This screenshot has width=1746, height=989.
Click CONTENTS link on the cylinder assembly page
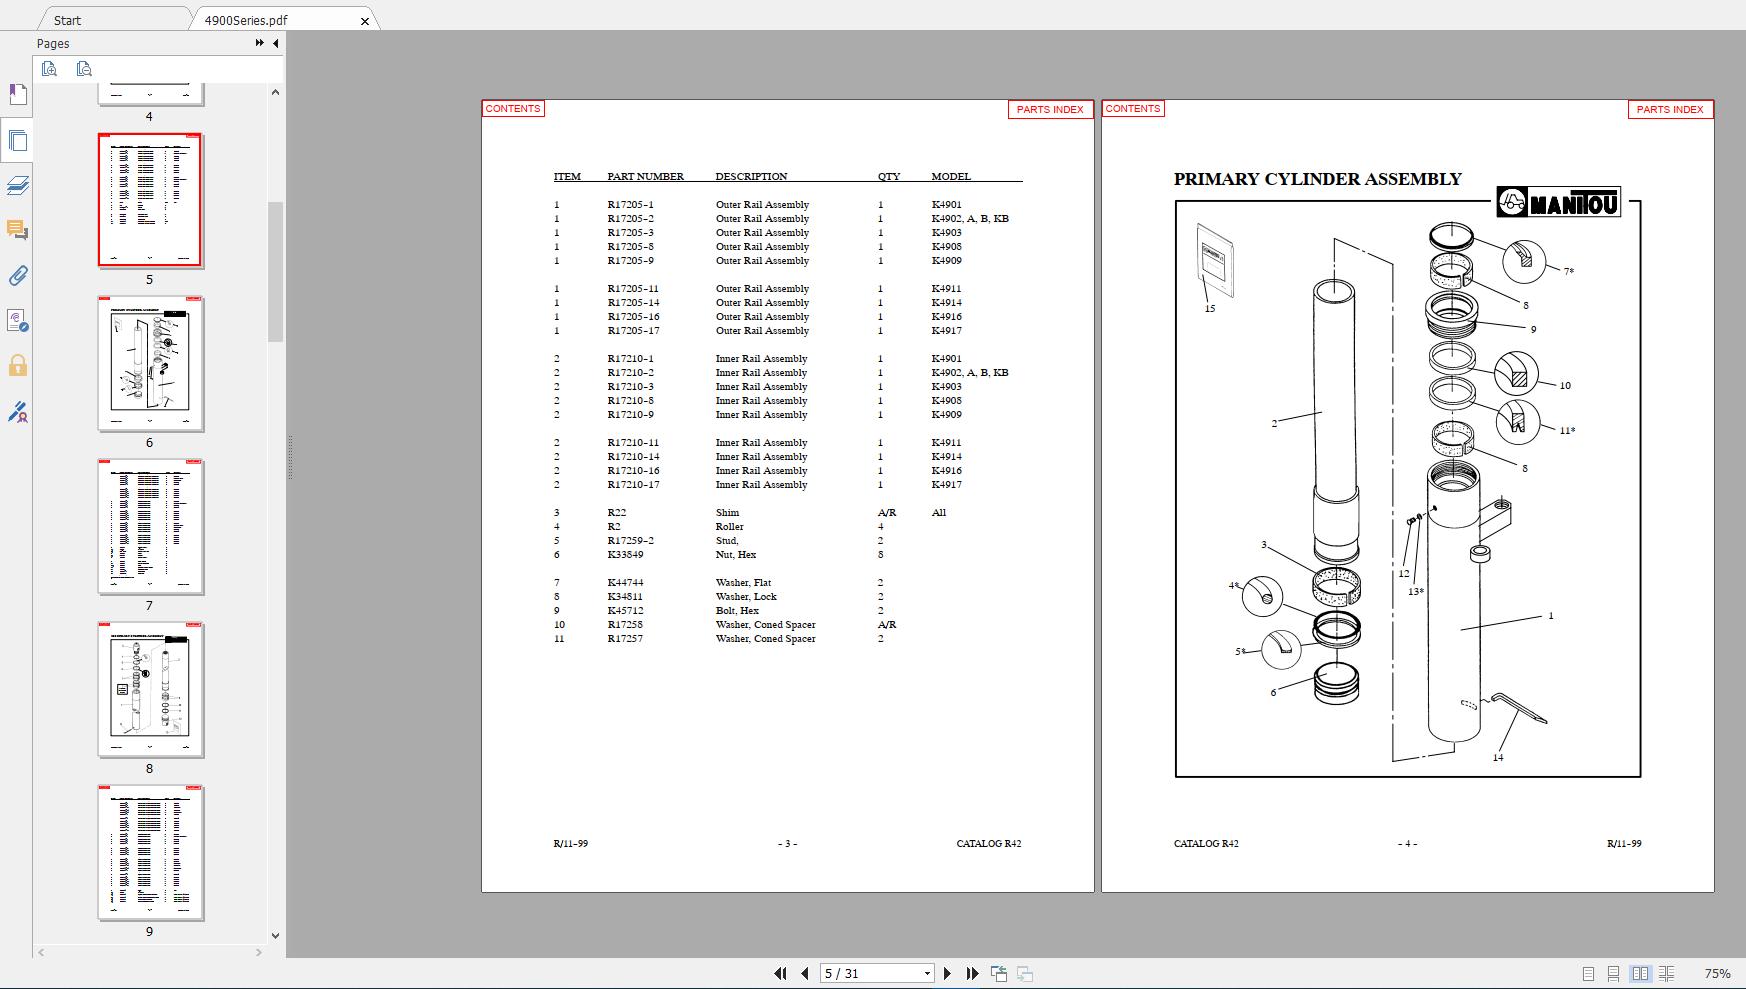coord(1133,108)
